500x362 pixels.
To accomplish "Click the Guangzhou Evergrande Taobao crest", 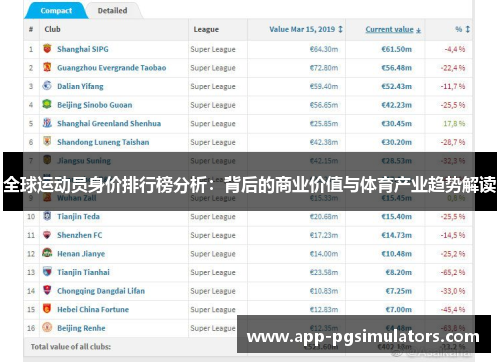I will (x=47, y=67).
